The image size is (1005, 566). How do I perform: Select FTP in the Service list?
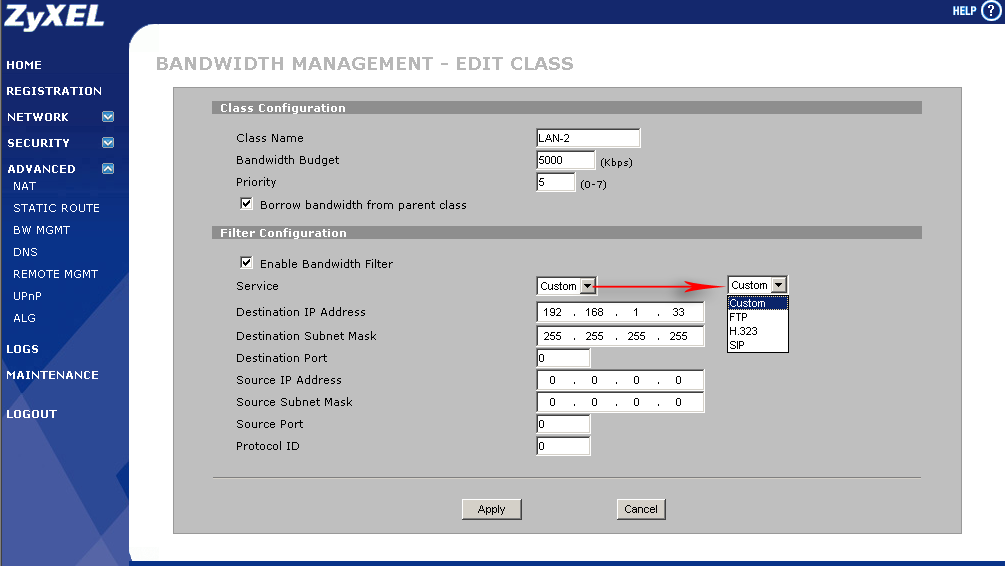[758, 317]
